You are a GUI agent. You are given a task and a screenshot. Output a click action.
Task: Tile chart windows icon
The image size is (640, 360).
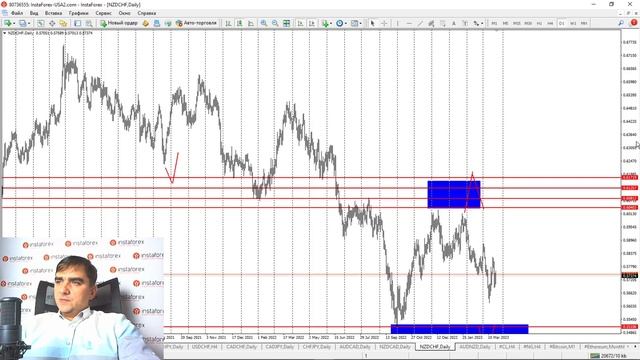pos(287,23)
